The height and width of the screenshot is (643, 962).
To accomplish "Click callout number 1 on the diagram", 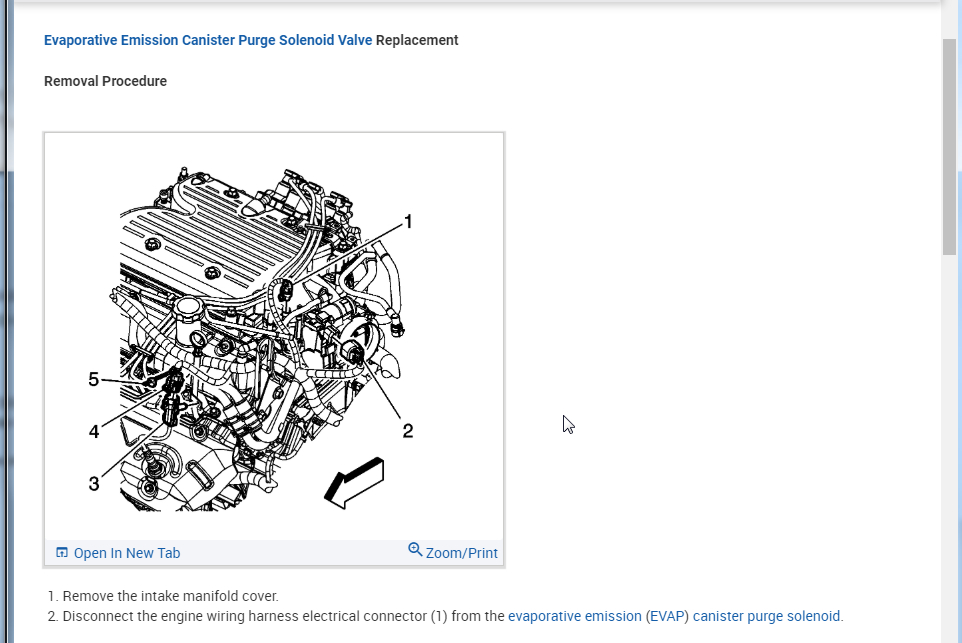I will click(408, 221).
